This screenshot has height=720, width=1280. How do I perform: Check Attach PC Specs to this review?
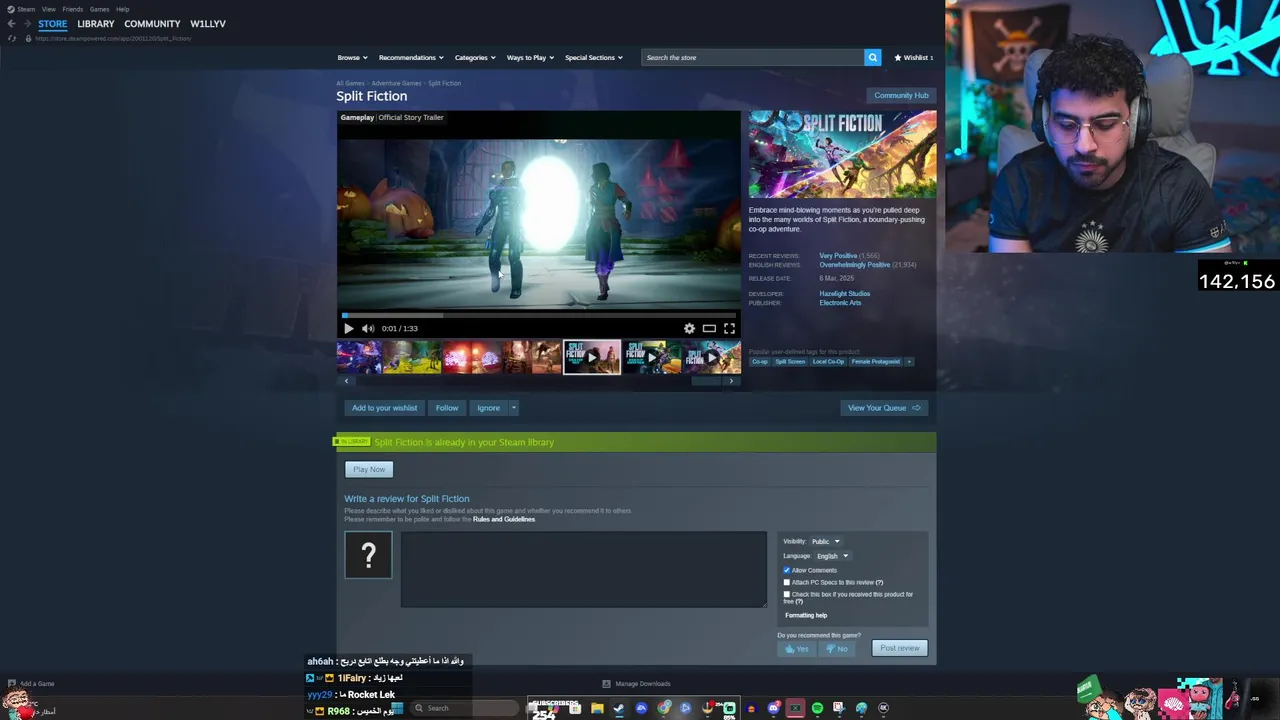click(787, 582)
